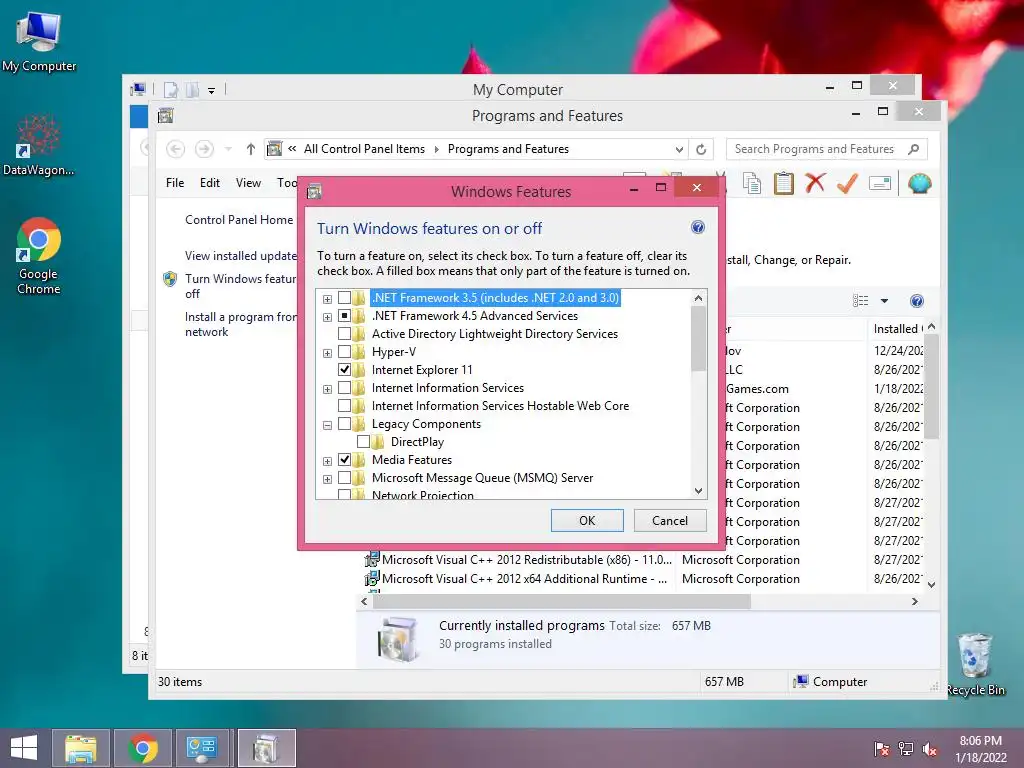Click All Control Panel Items breadcrumb
This screenshot has height=768, width=1024.
tap(364, 149)
